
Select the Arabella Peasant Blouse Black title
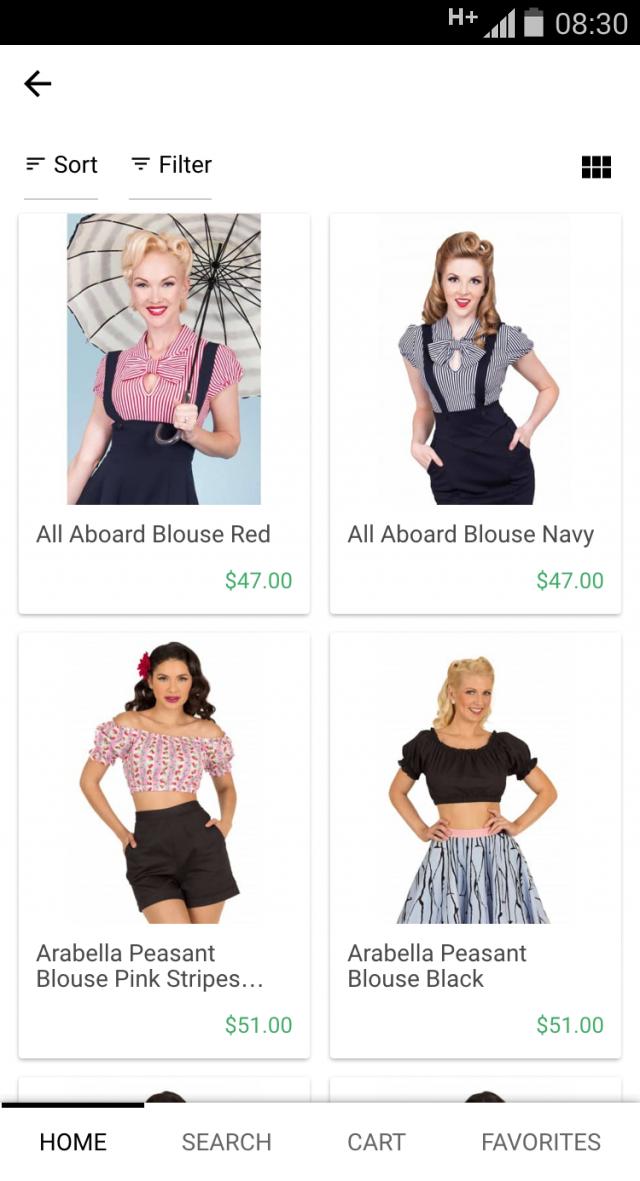[437, 966]
